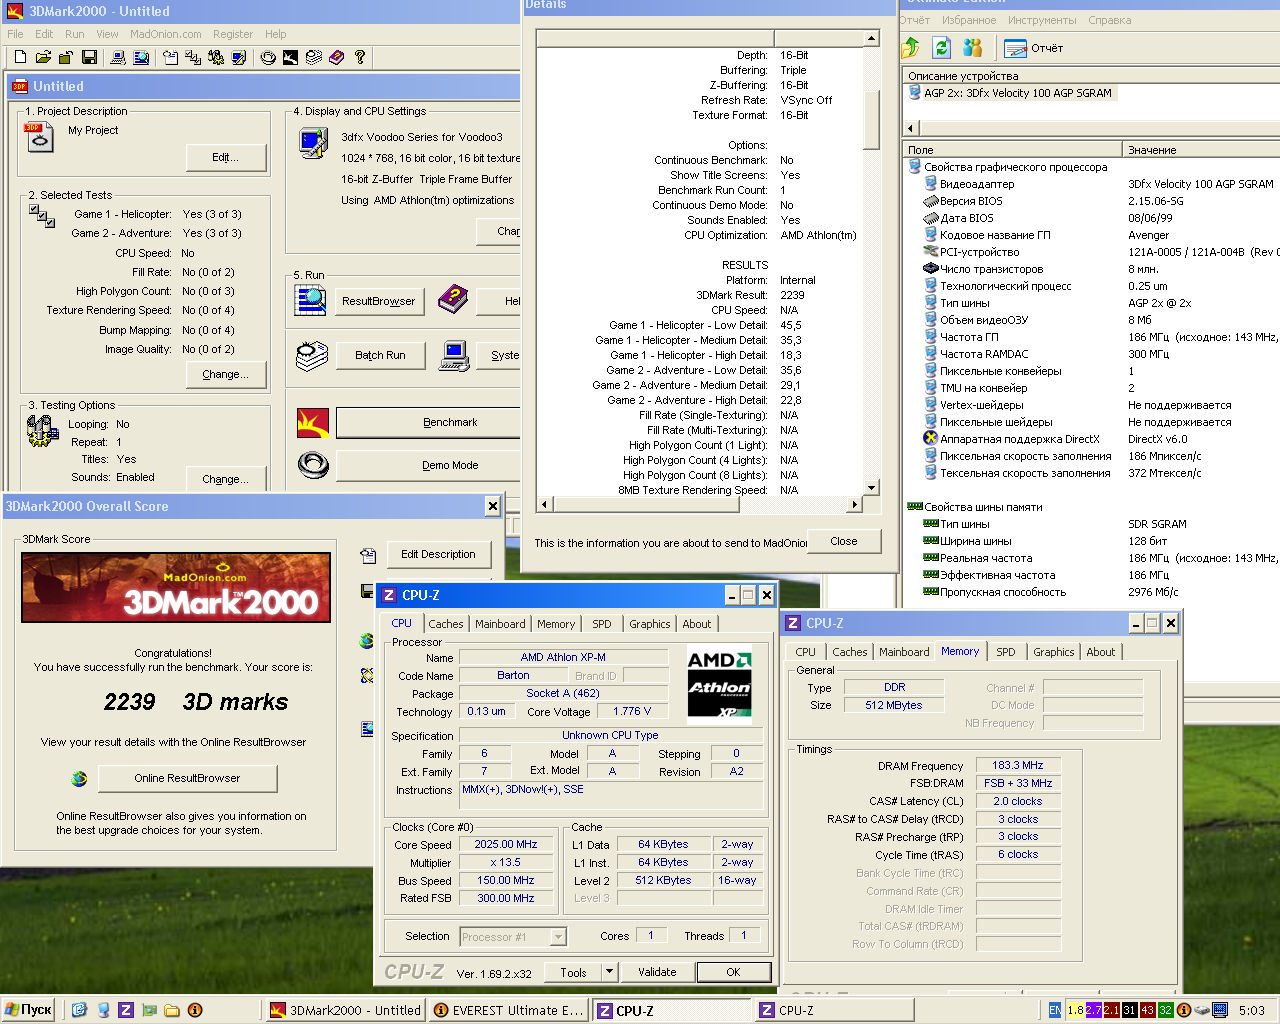Click the floppy disk Save icon in 3DMark2000 toolbar
This screenshot has height=1024, width=1280.
tap(89, 57)
